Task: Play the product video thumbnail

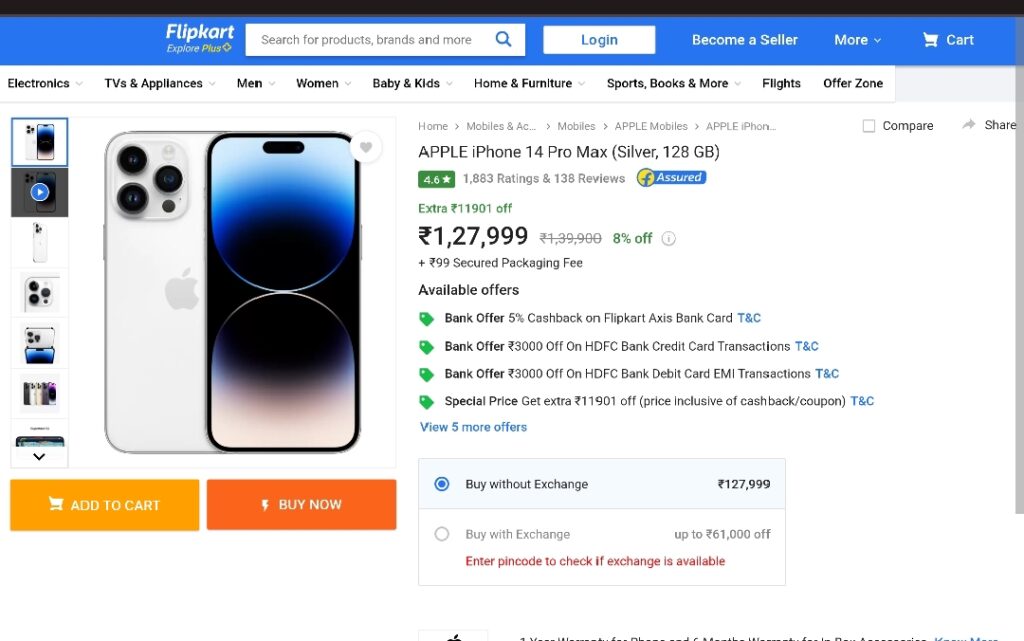Action: [x=40, y=192]
